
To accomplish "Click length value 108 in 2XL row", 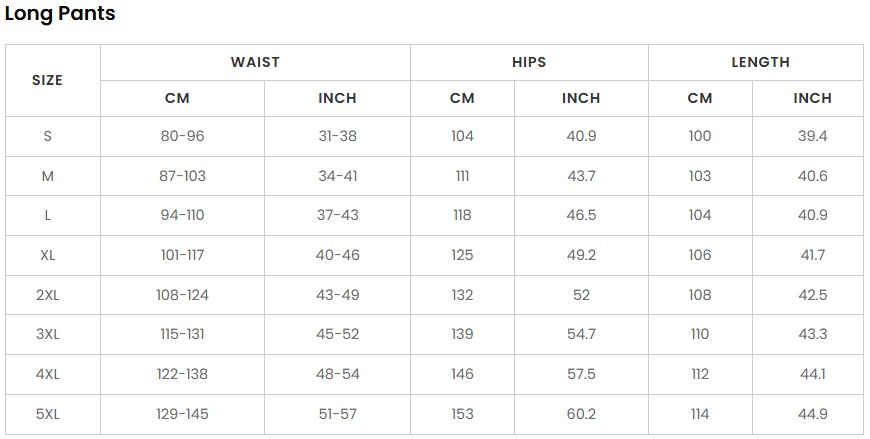I will 700,295.
